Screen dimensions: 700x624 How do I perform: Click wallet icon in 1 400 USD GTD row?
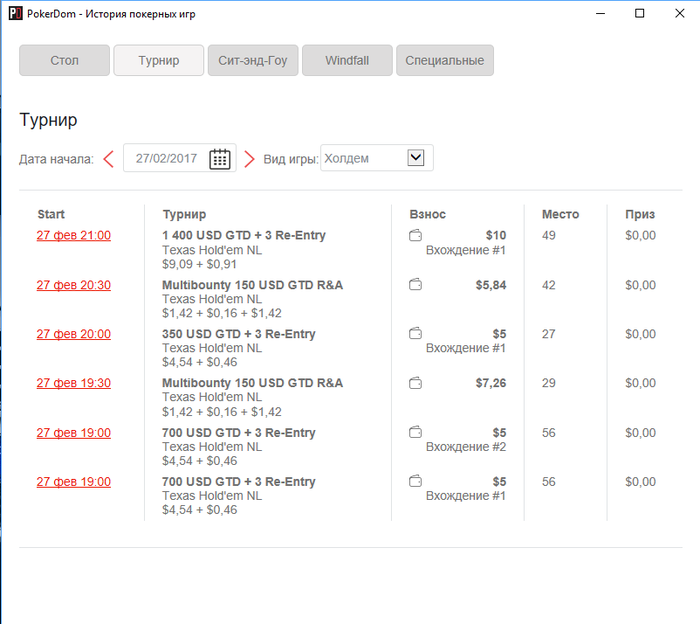tap(415, 235)
